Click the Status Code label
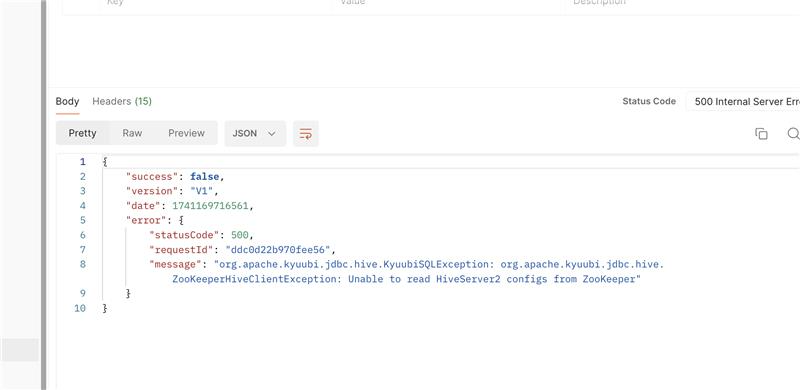 pos(649,101)
